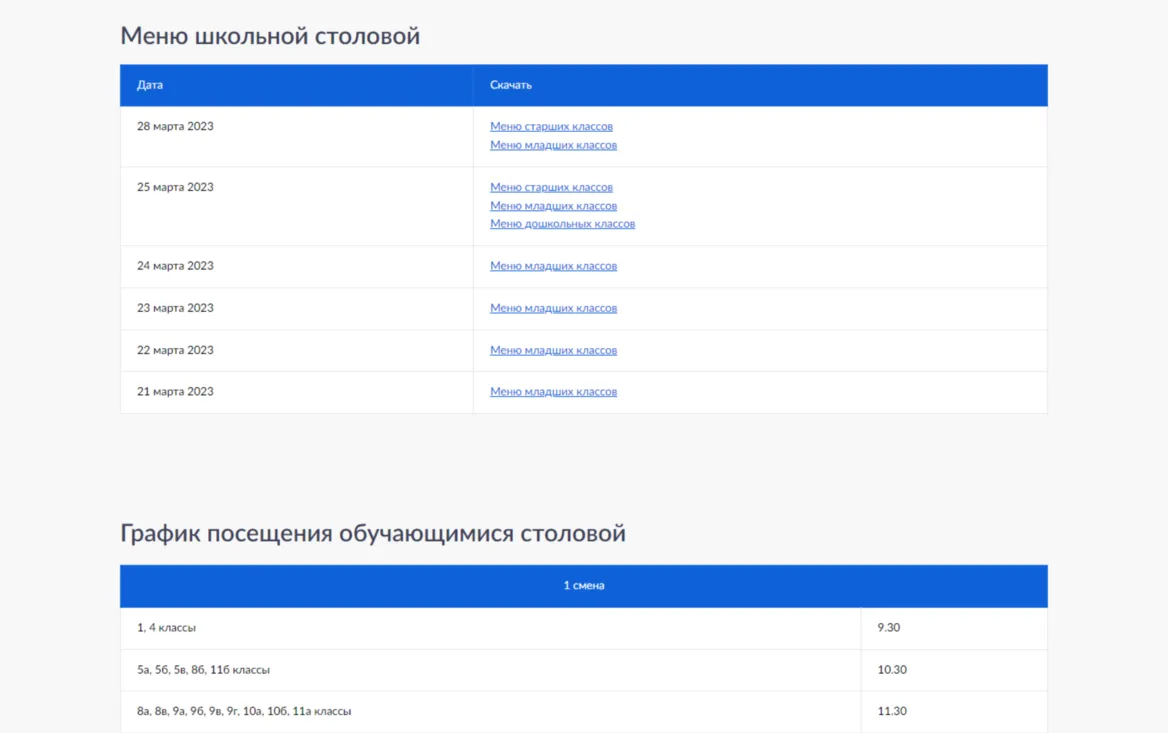1168x733 pixels.
Task: Click the '1 смена' table header
Action: [584, 586]
